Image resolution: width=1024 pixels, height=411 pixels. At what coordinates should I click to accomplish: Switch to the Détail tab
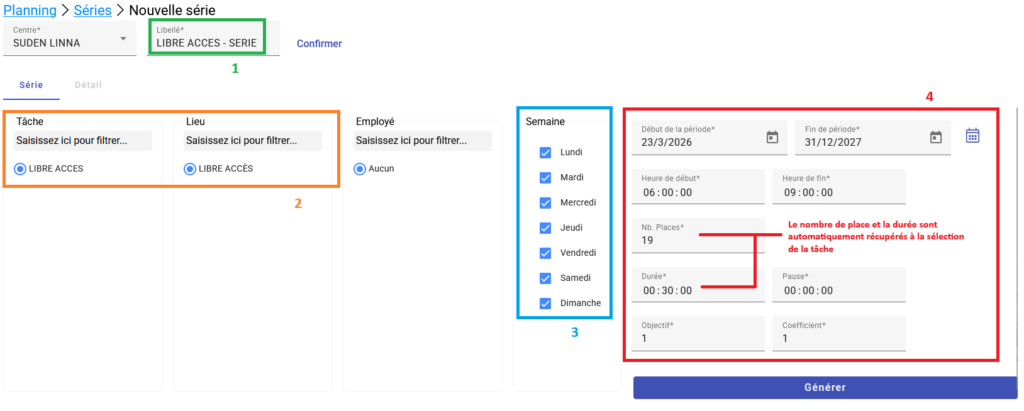pos(89,86)
